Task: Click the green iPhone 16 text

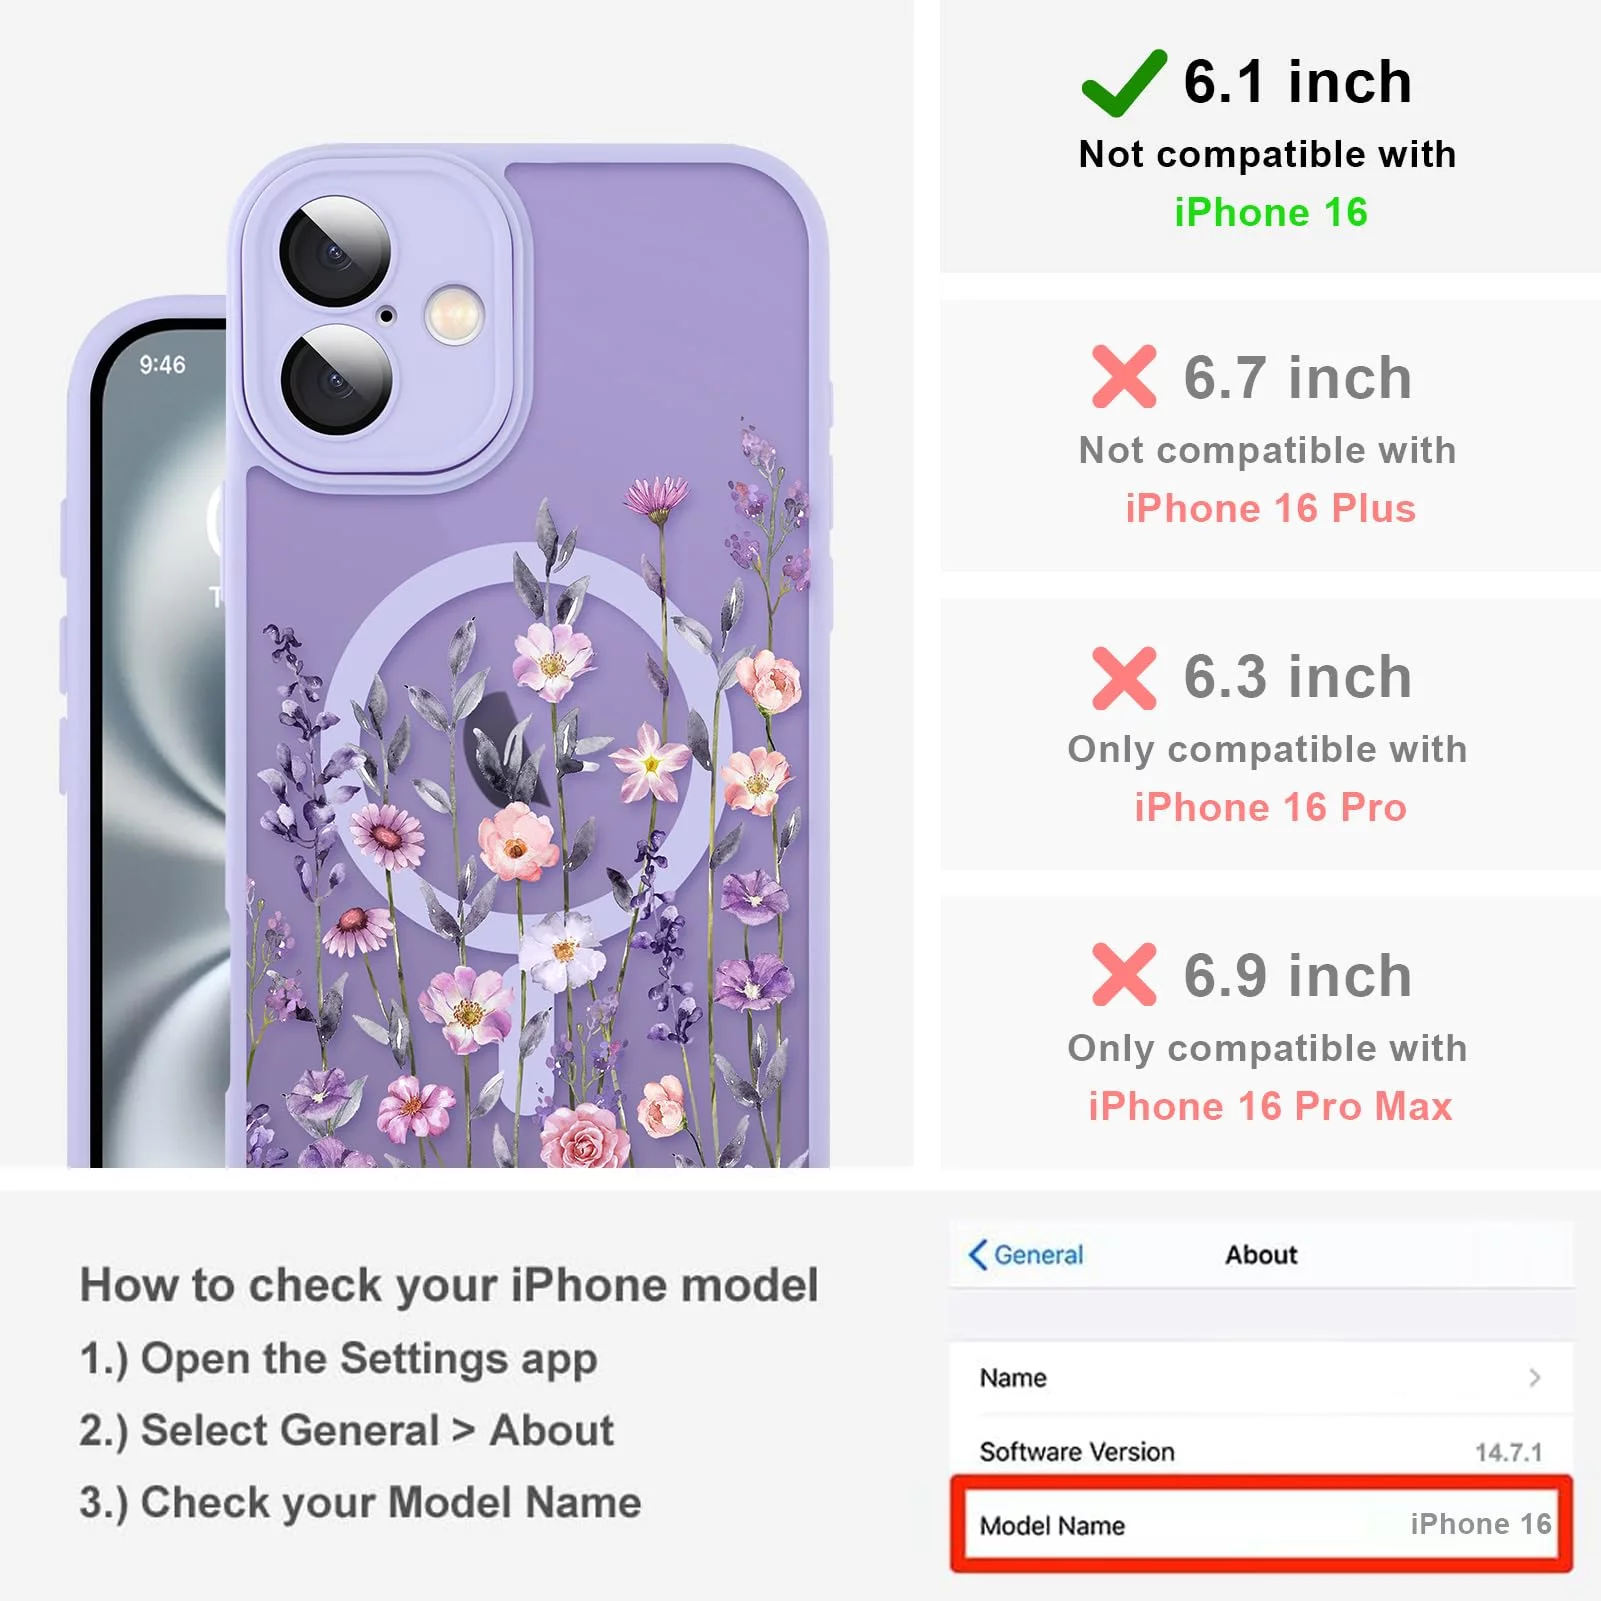Action: [1270, 212]
